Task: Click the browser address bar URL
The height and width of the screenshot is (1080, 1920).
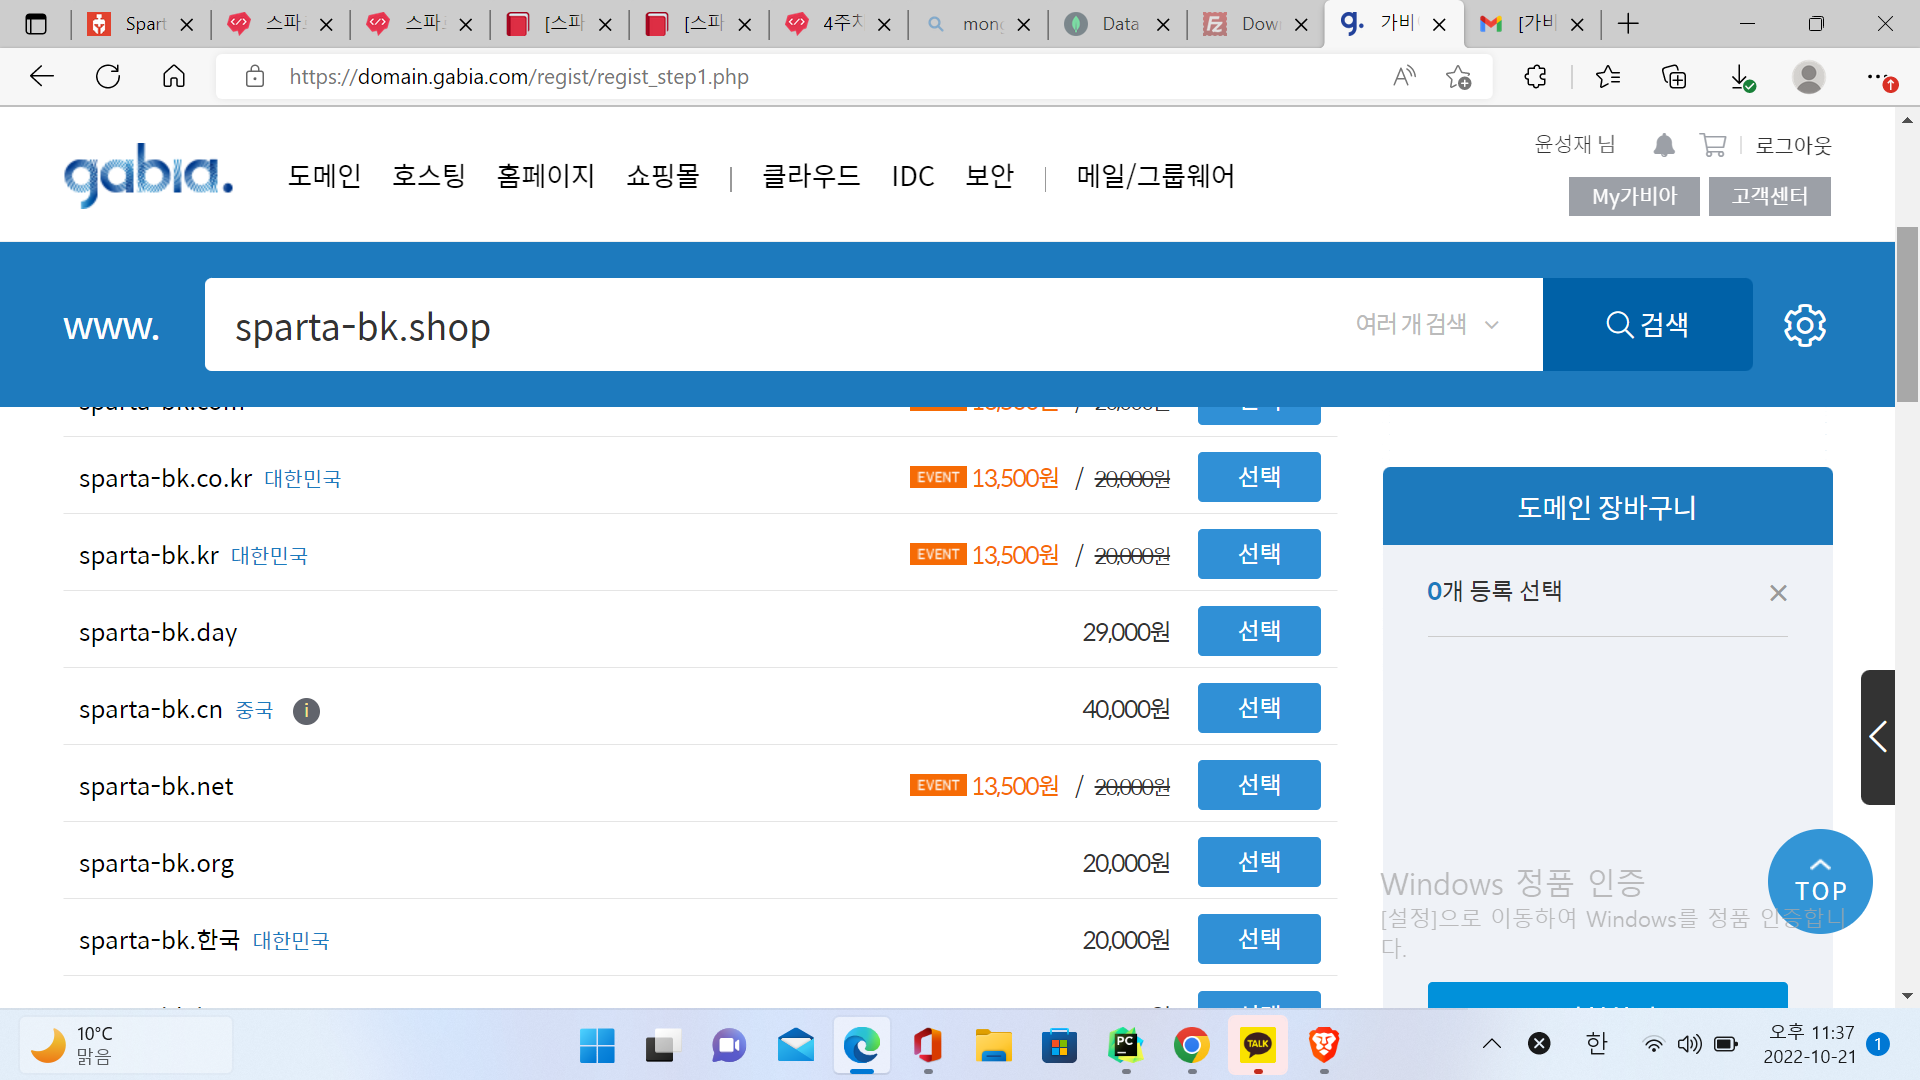Action: (x=519, y=77)
